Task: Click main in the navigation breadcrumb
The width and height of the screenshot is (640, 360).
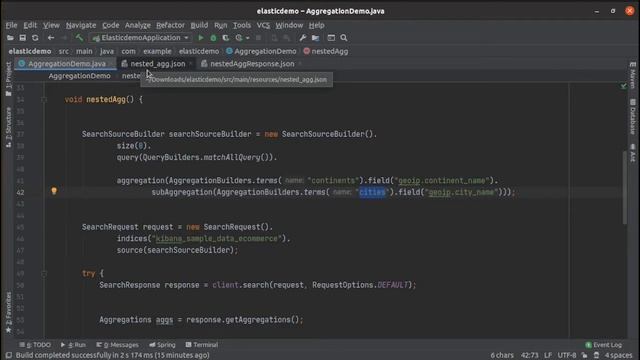Action: [84, 51]
